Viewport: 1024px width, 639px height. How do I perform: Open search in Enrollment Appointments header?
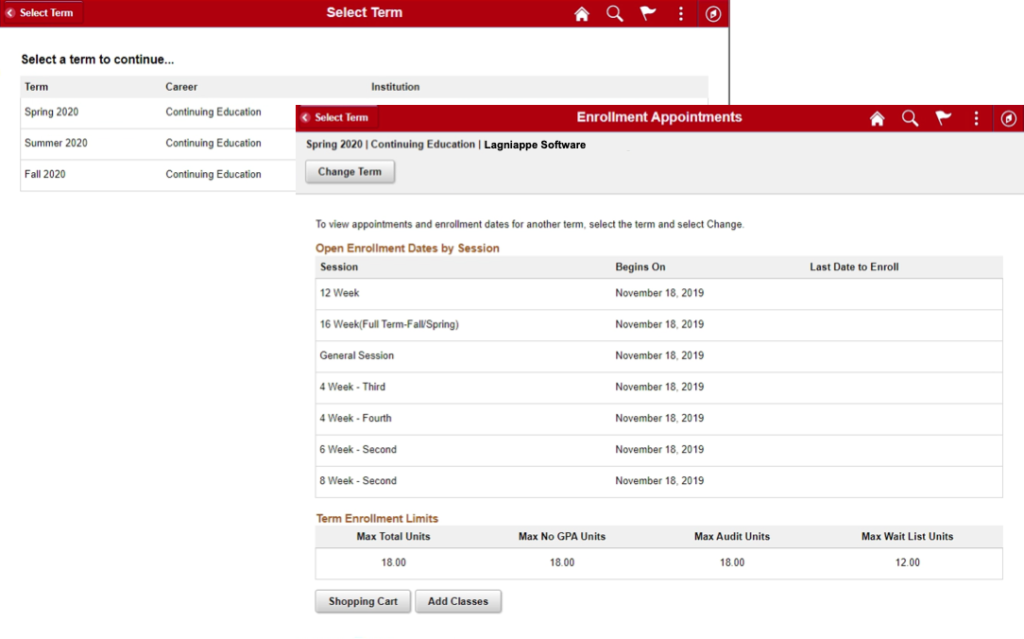(x=910, y=118)
